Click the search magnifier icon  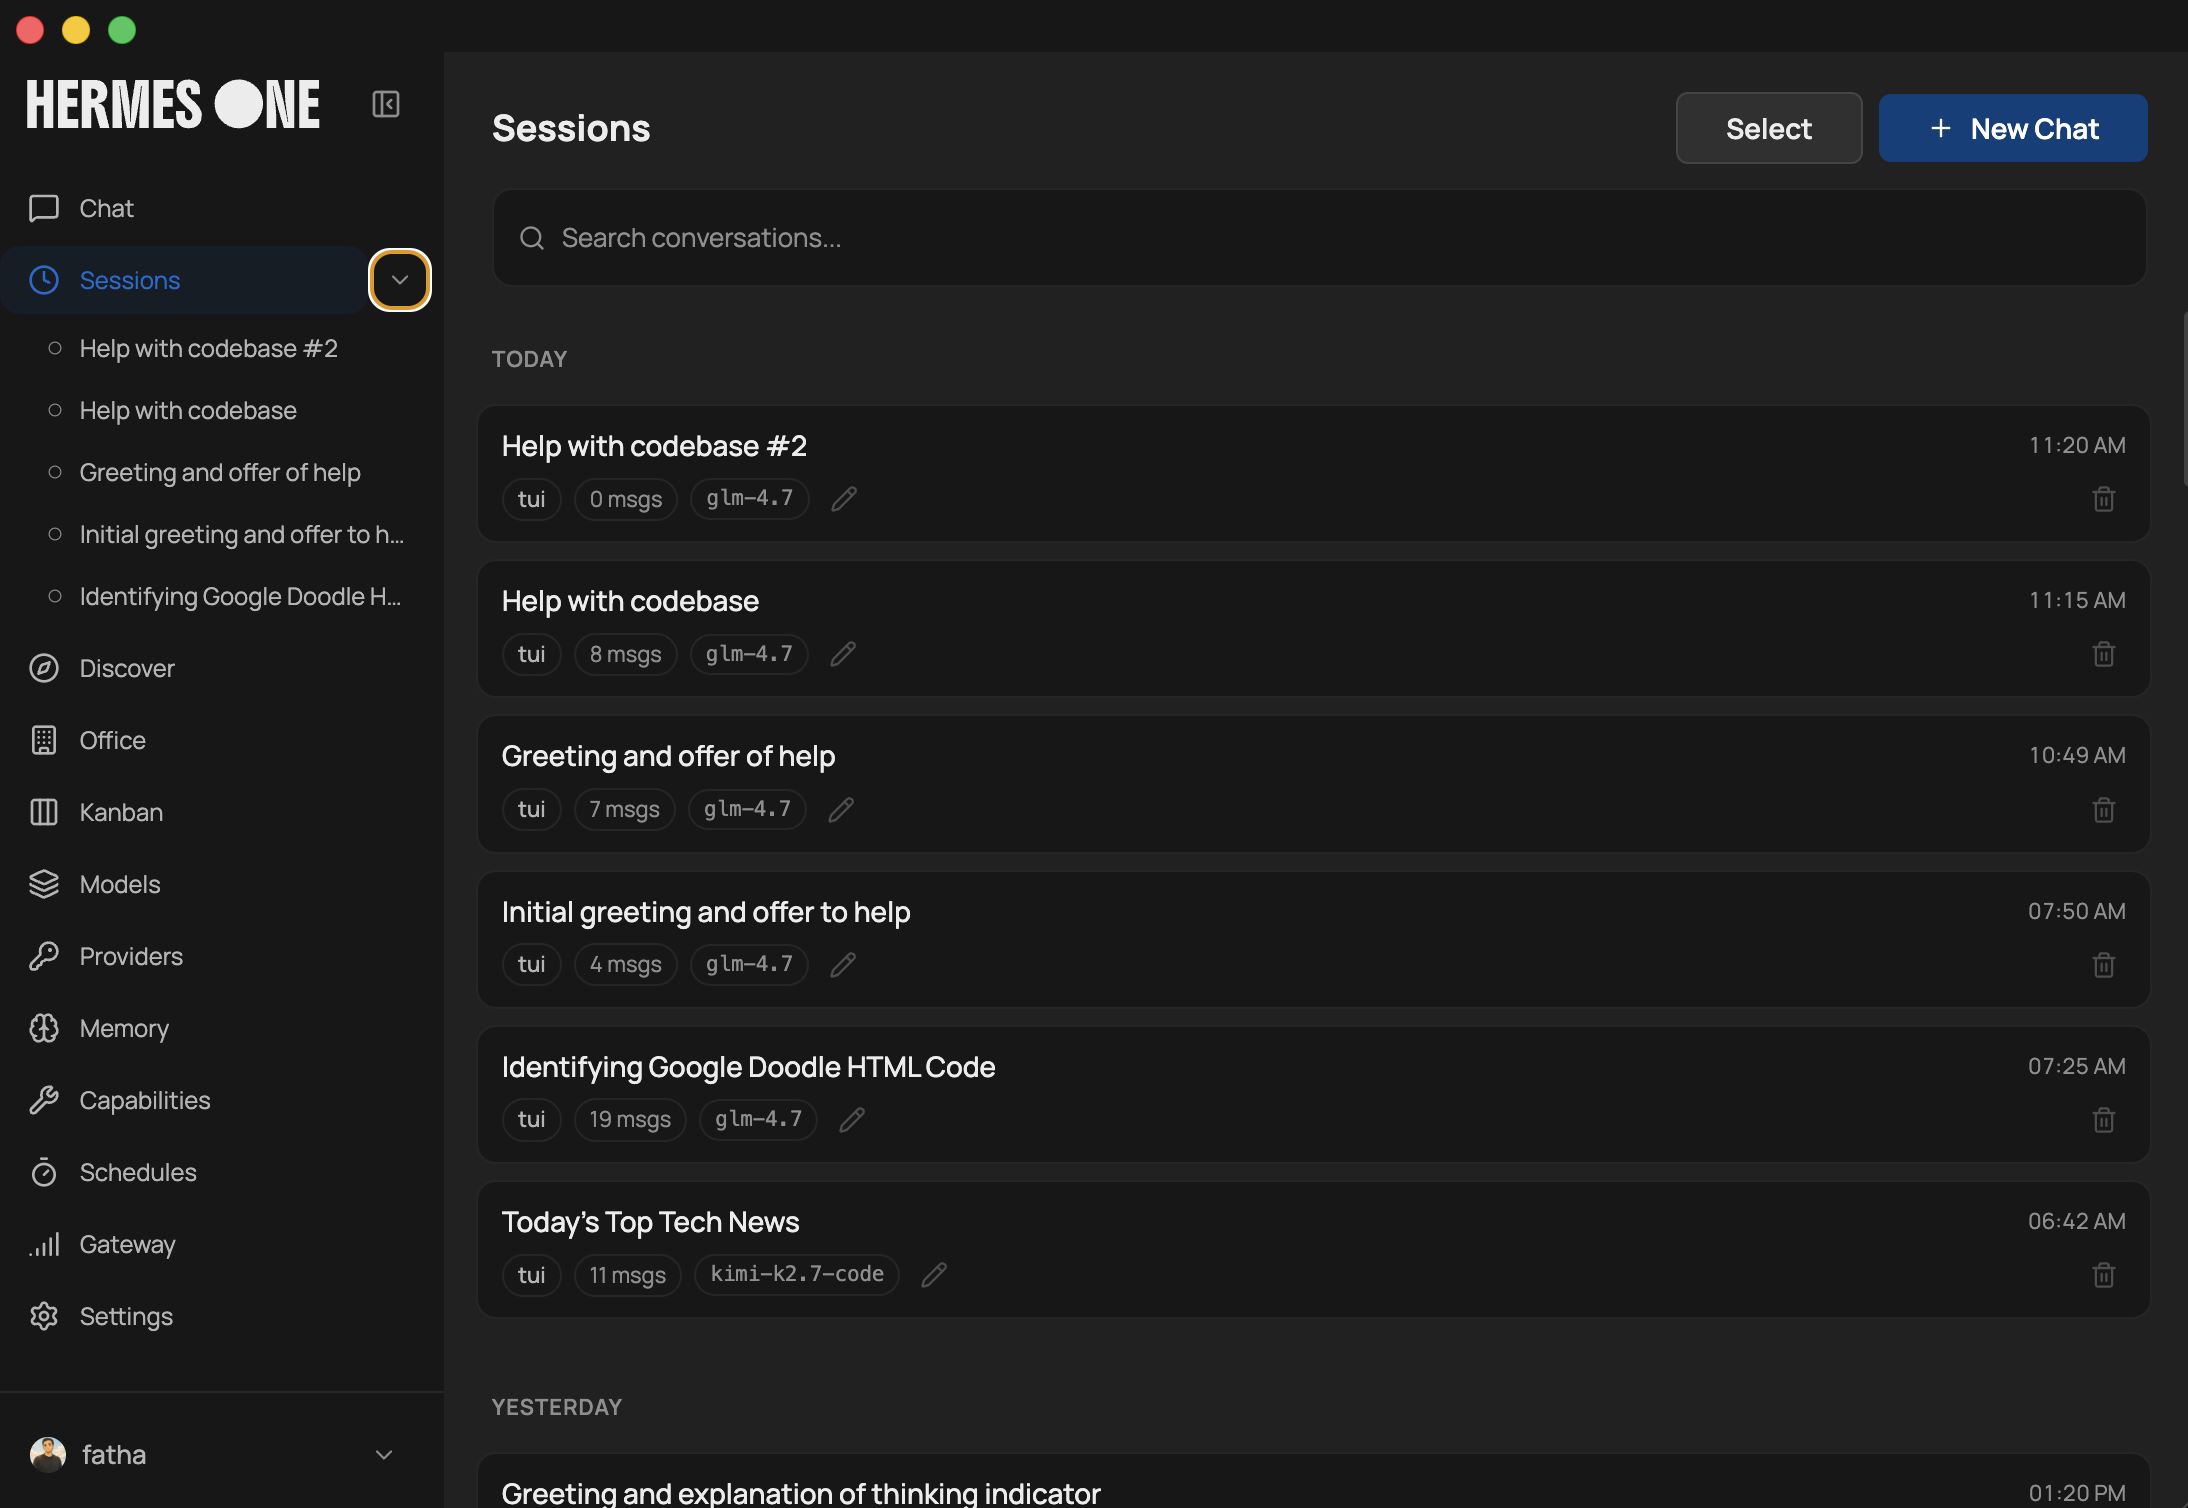532,238
